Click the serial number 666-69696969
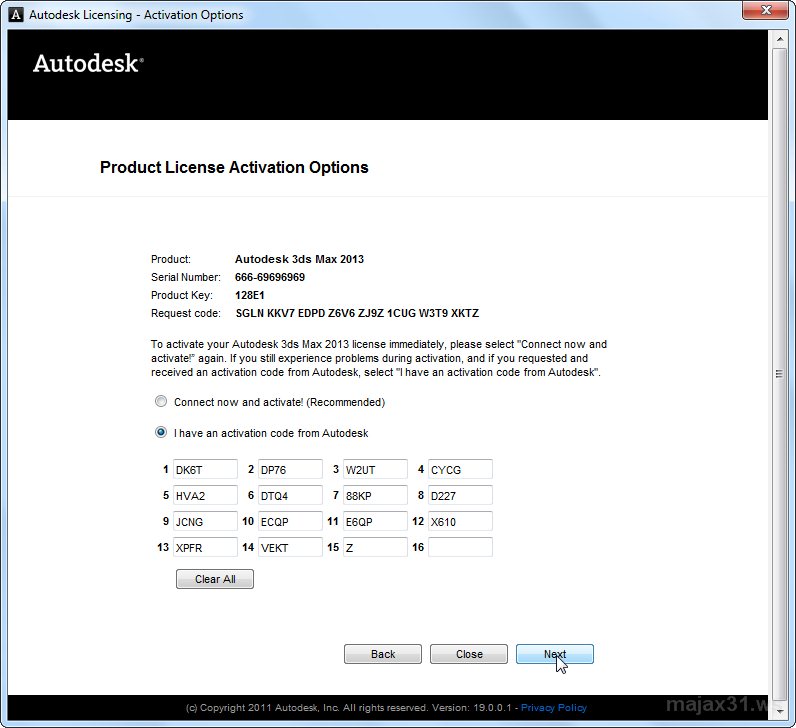This screenshot has width=796, height=728. tap(270, 277)
